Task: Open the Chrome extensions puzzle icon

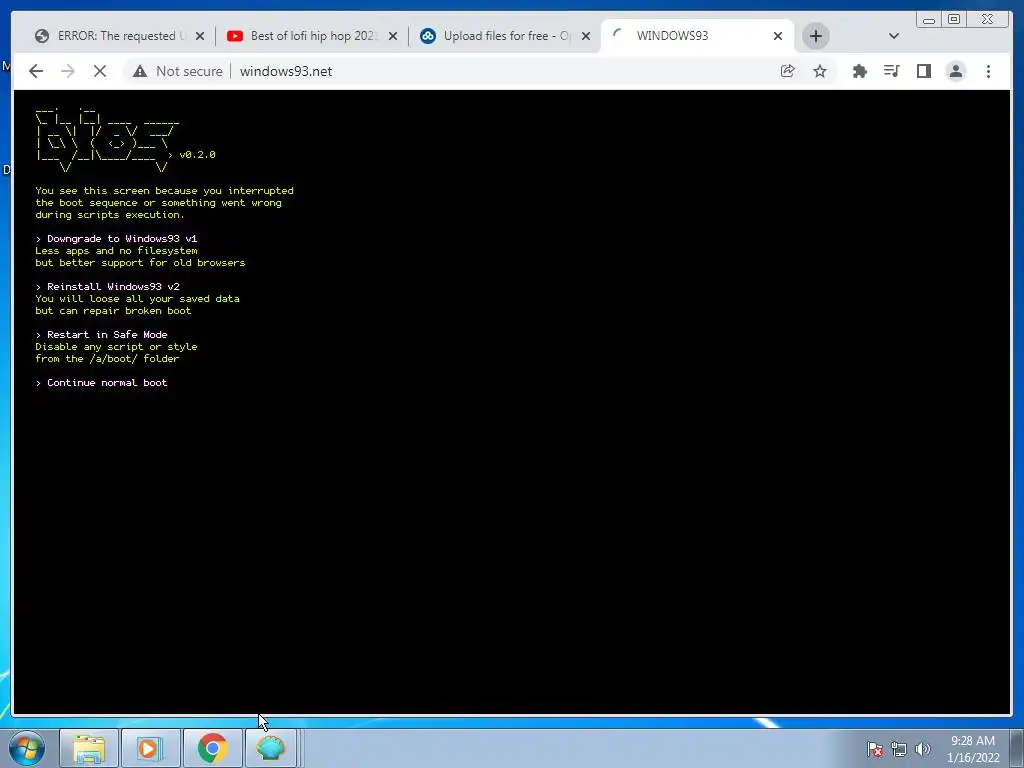Action: click(859, 71)
